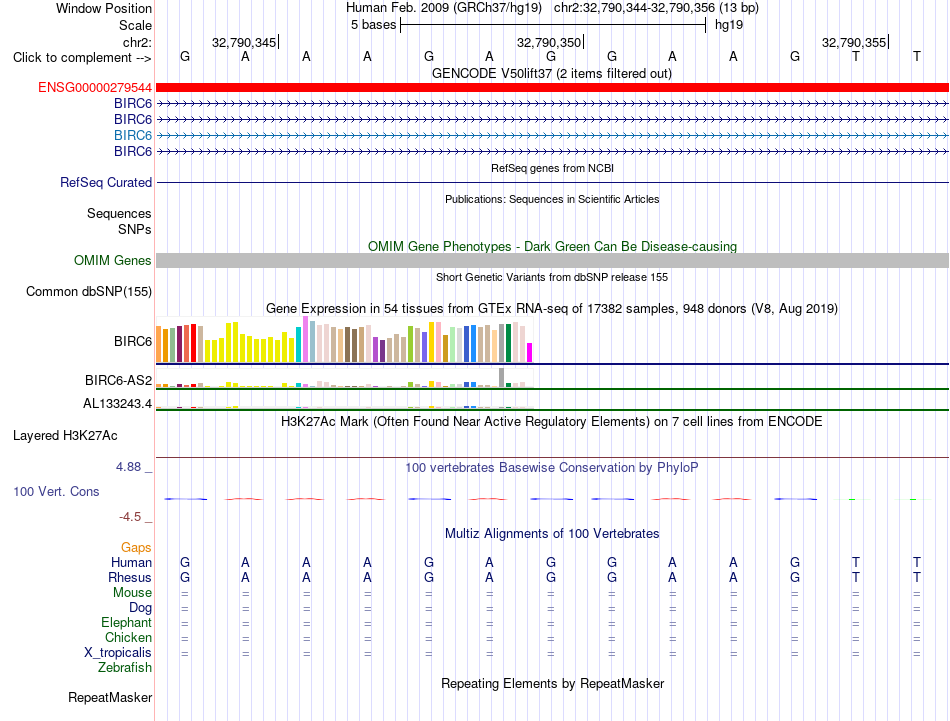Click GTEx Gene Expression track title
Screen dimensions: 950x721
coord(552,308)
